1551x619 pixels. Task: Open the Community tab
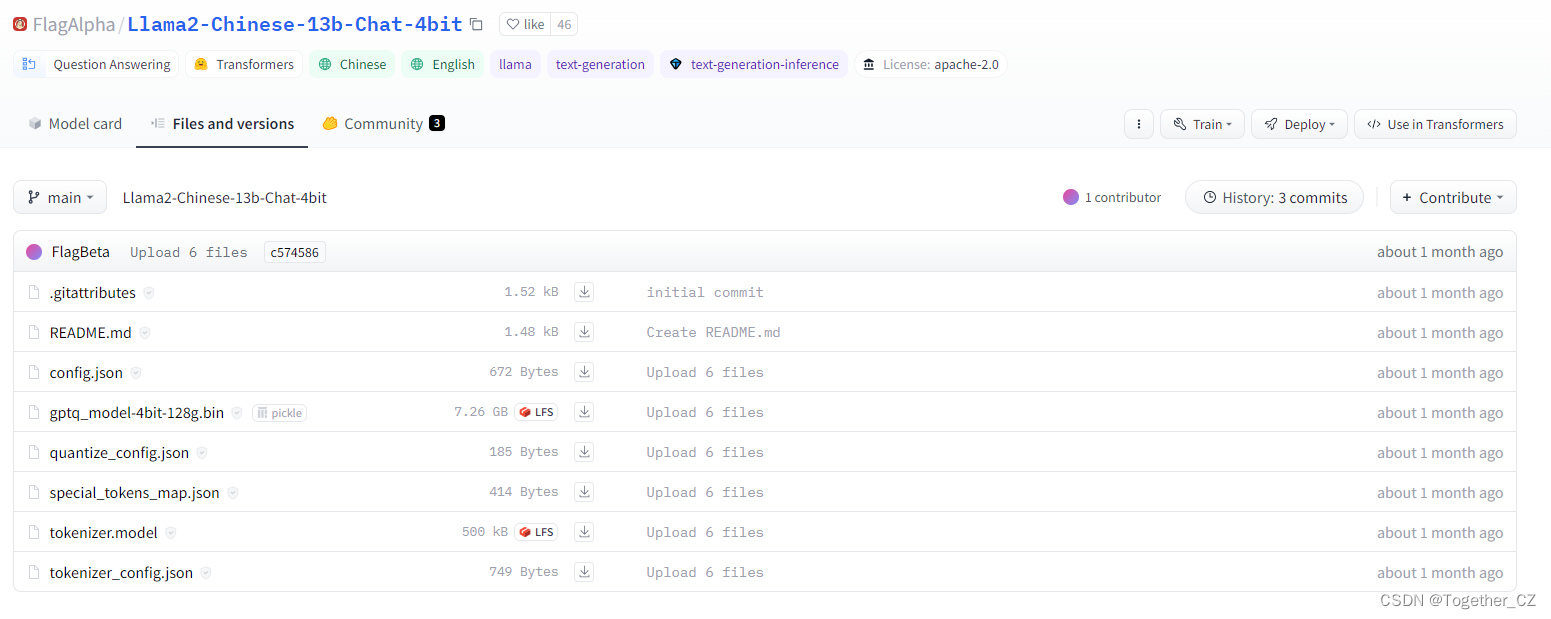coord(383,124)
